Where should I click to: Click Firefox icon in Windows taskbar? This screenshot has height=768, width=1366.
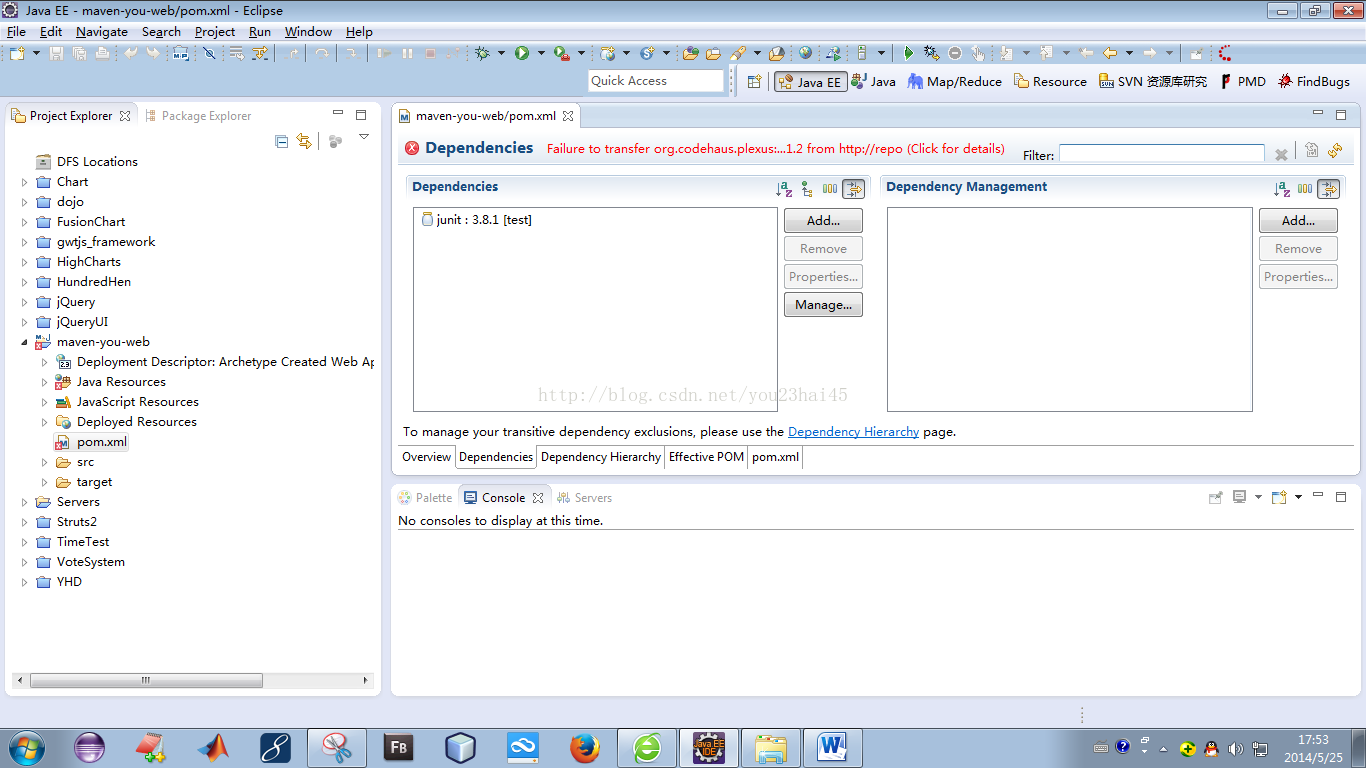[584, 747]
